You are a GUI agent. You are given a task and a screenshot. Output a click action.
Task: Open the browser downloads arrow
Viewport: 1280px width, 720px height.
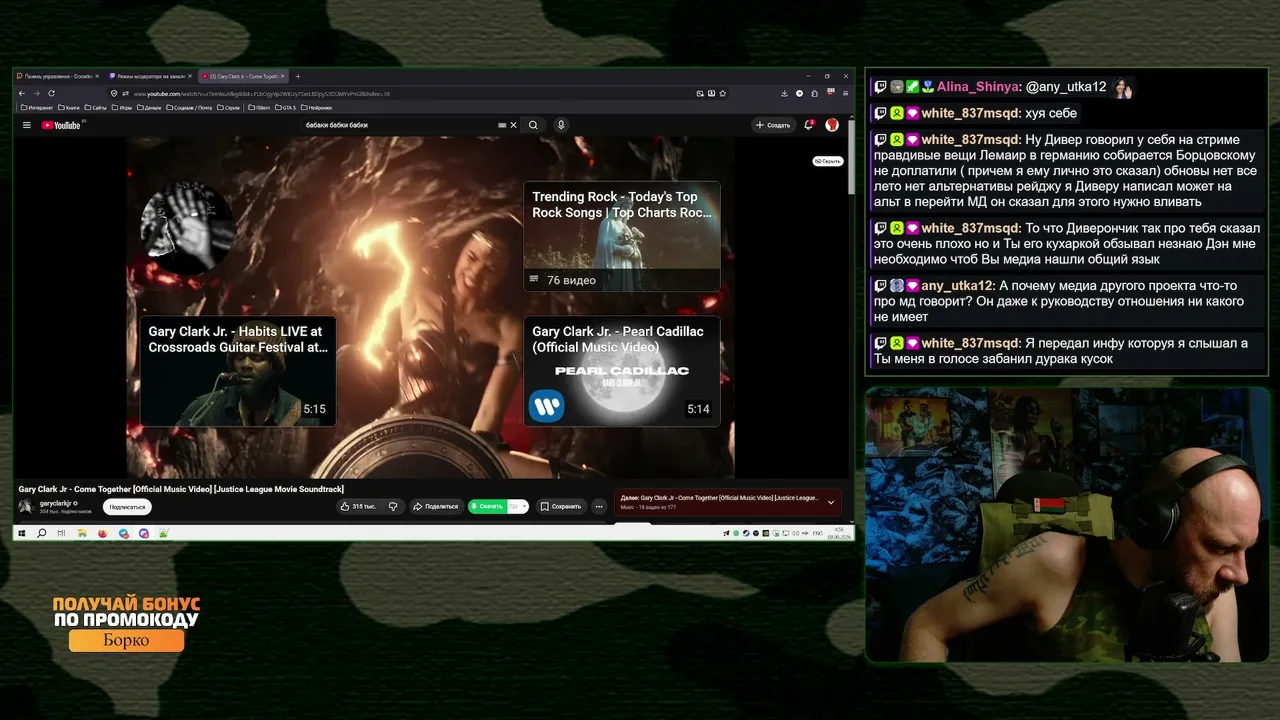point(785,93)
